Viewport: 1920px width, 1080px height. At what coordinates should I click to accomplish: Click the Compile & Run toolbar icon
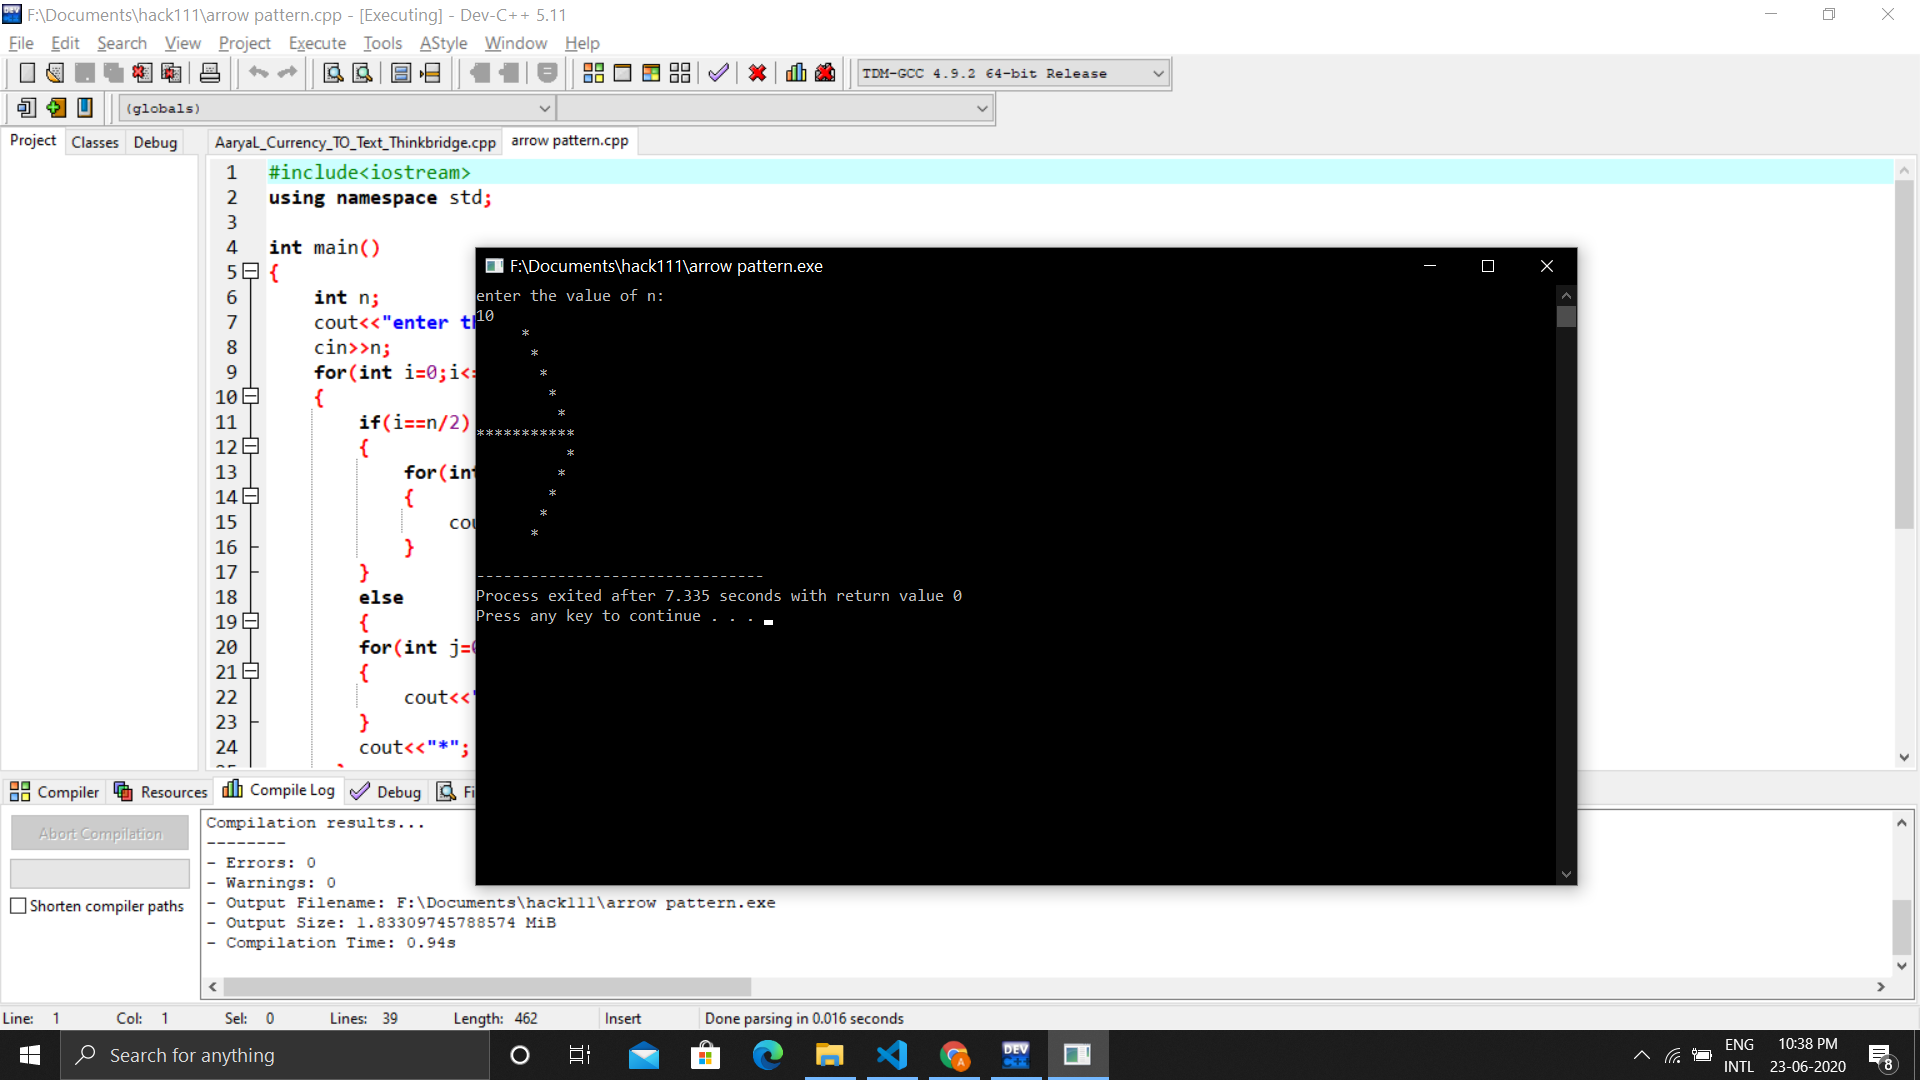click(651, 73)
